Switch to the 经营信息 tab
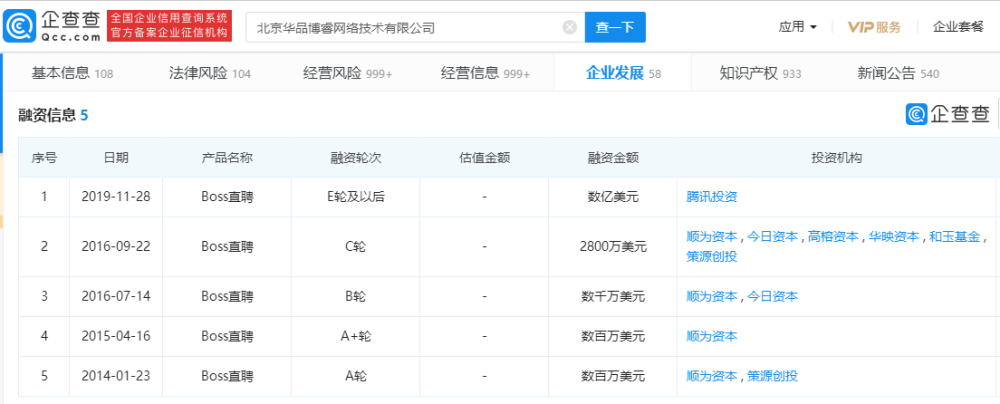 pyautogui.click(x=485, y=73)
